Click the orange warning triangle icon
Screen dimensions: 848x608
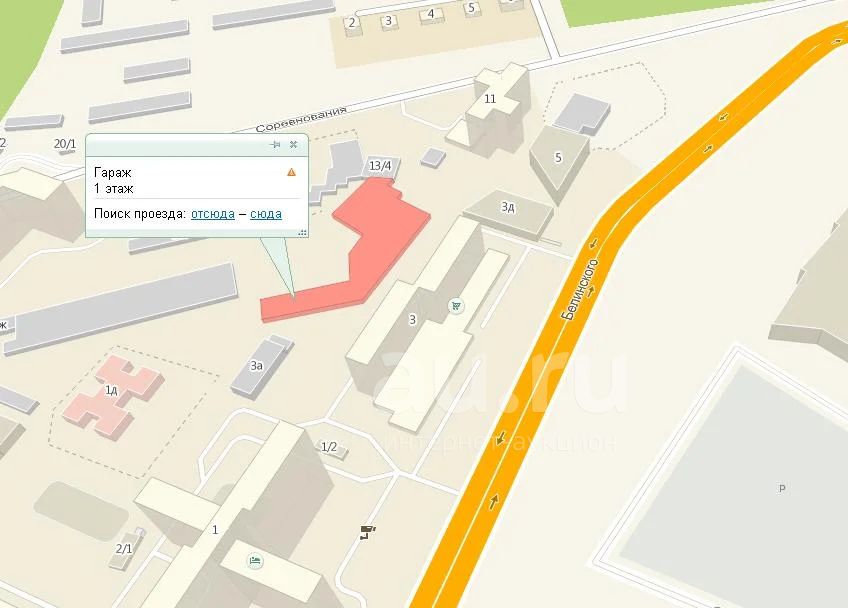[x=292, y=172]
